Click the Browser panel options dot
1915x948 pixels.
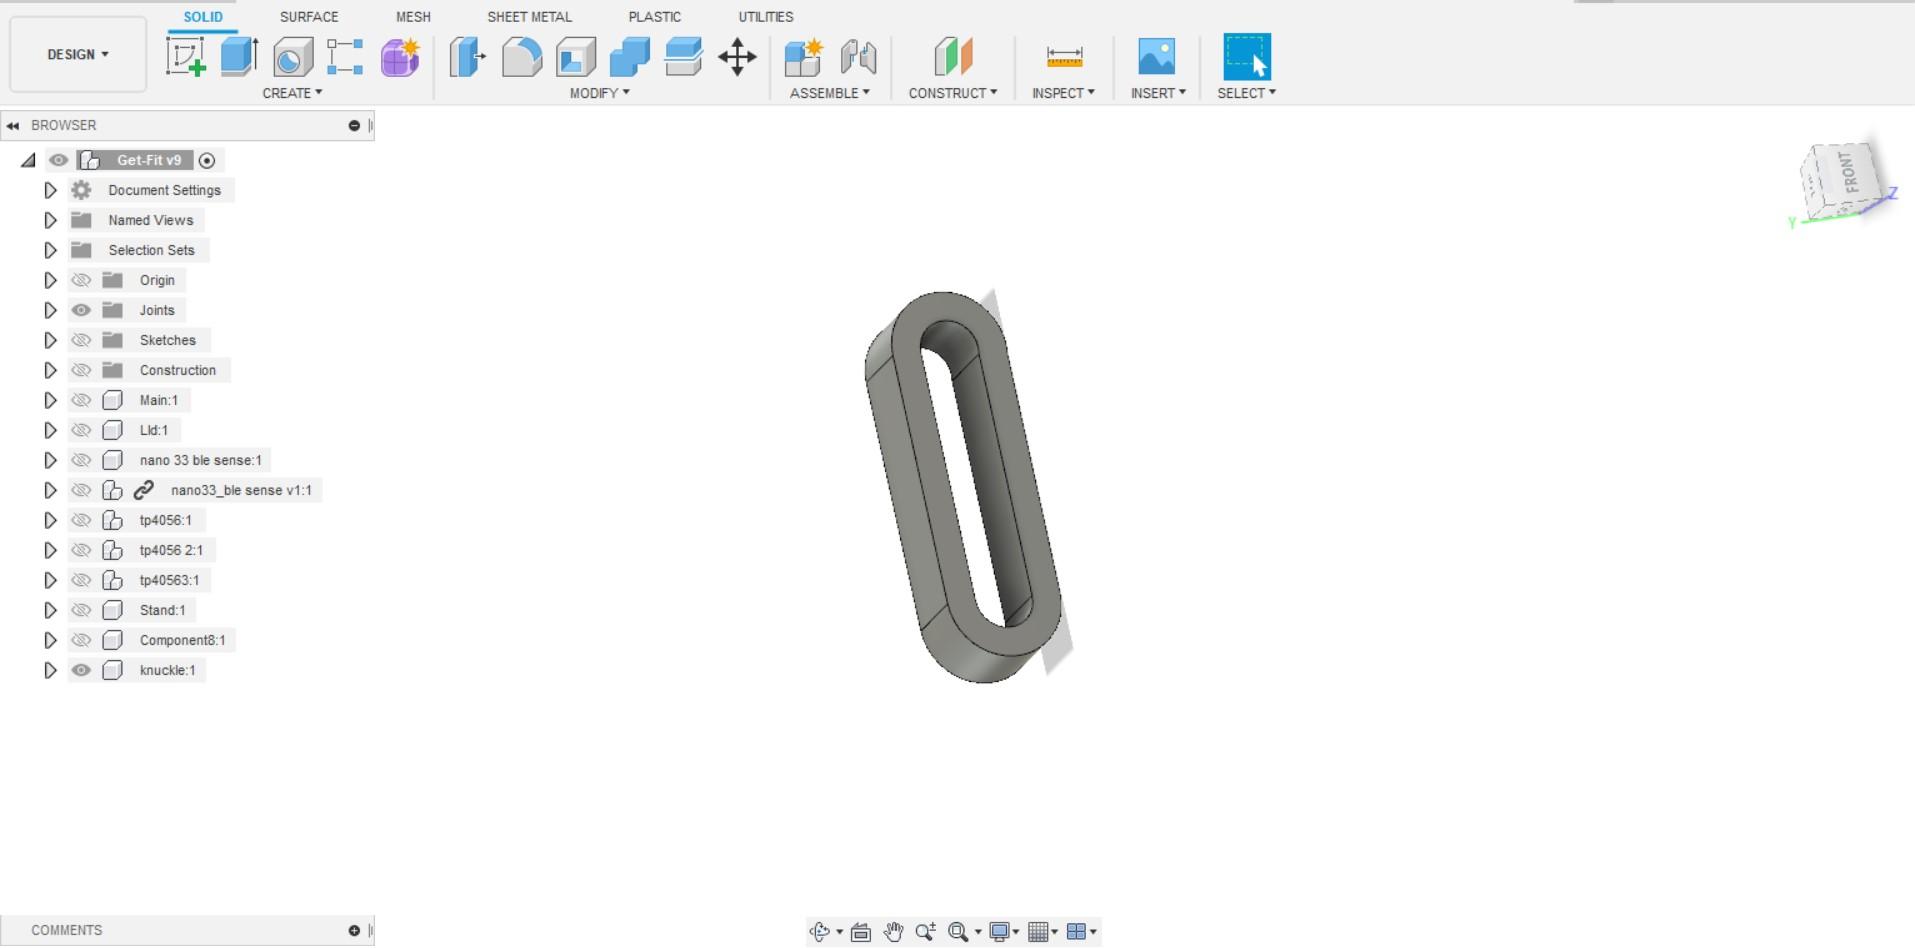pyautogui.click(x=354, y=125)
